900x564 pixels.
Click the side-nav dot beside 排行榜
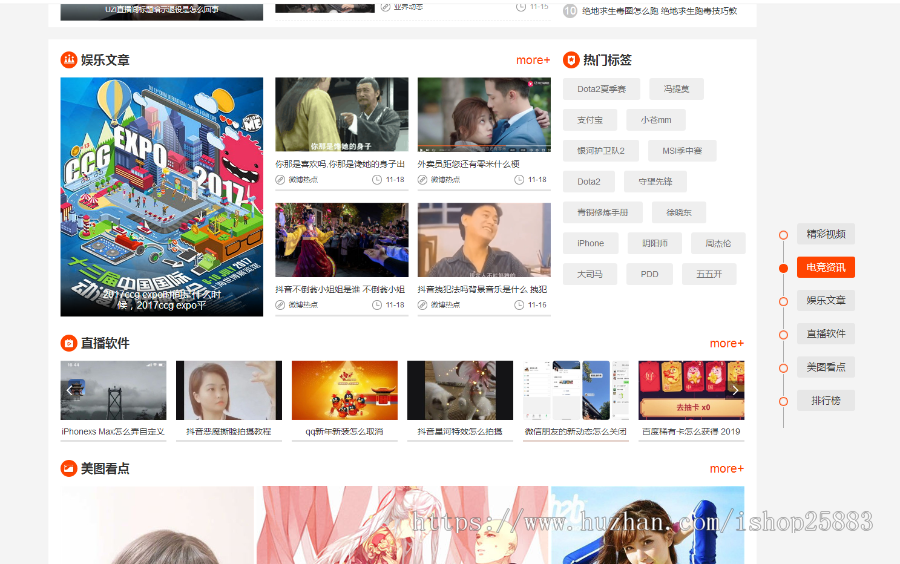pyautogui.click(x=783, y=402)
